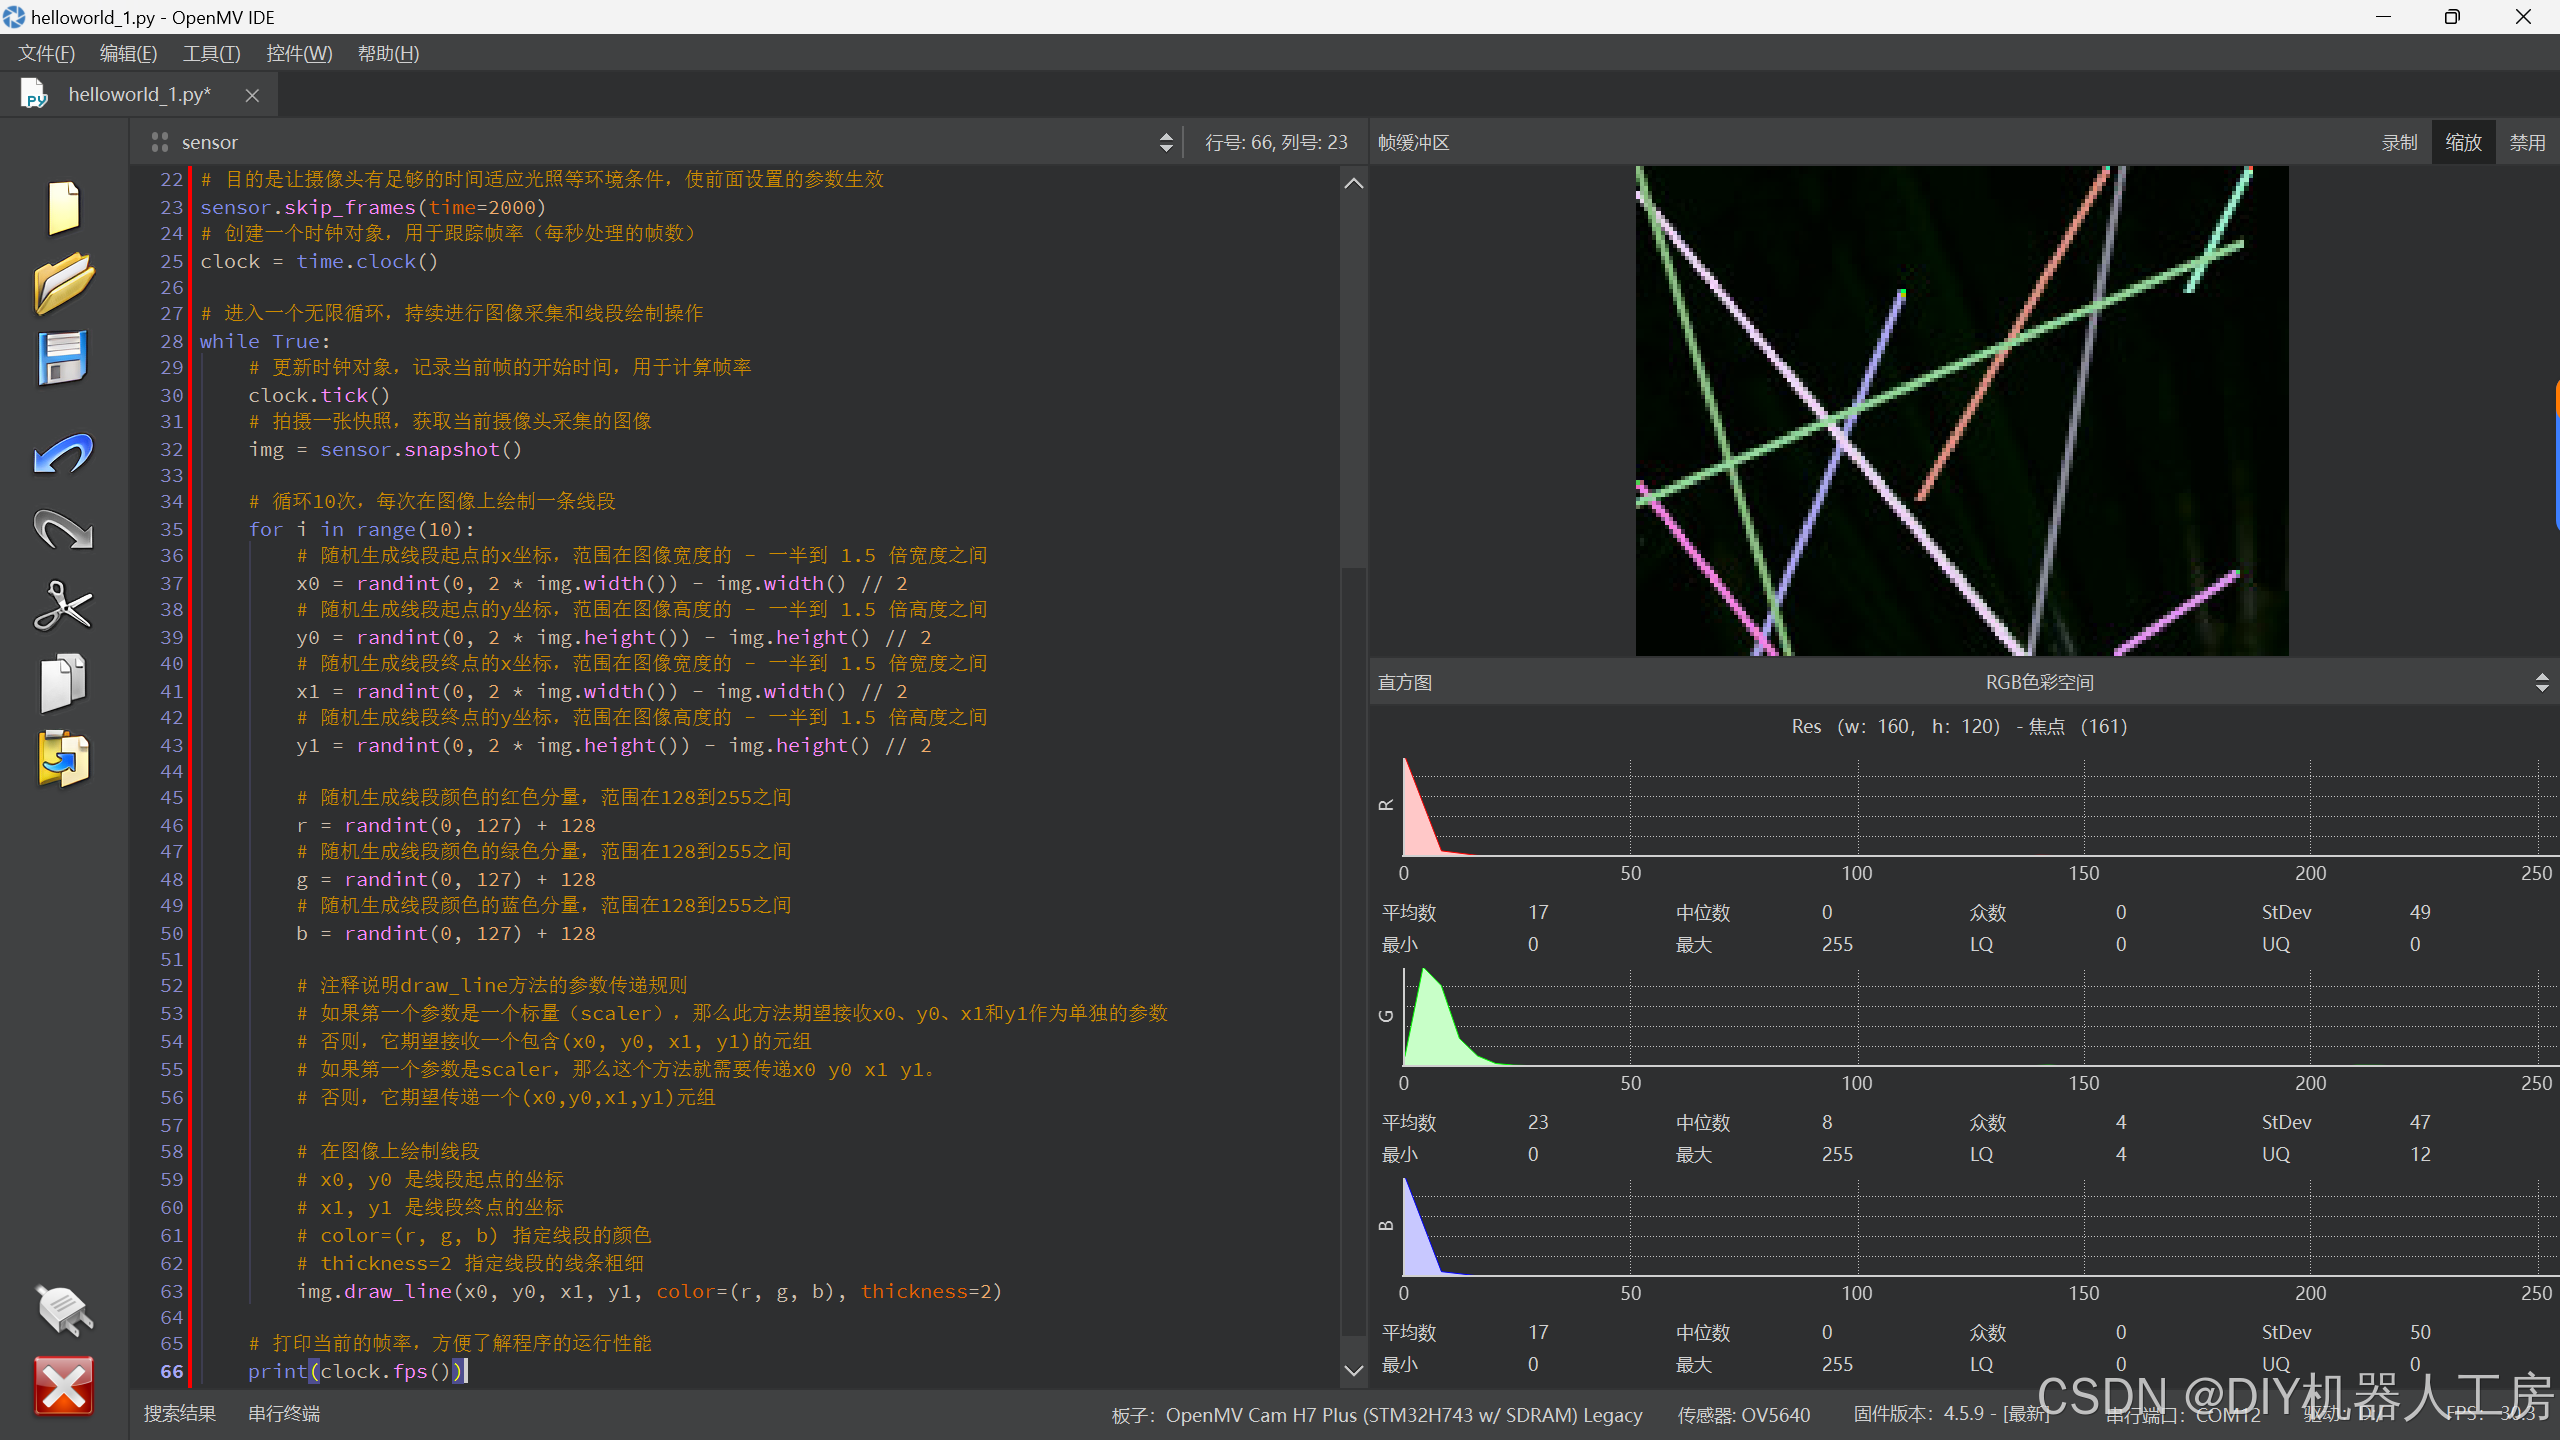Open the 工具(T) menu

pyautogui.click(x=211, y=54)
